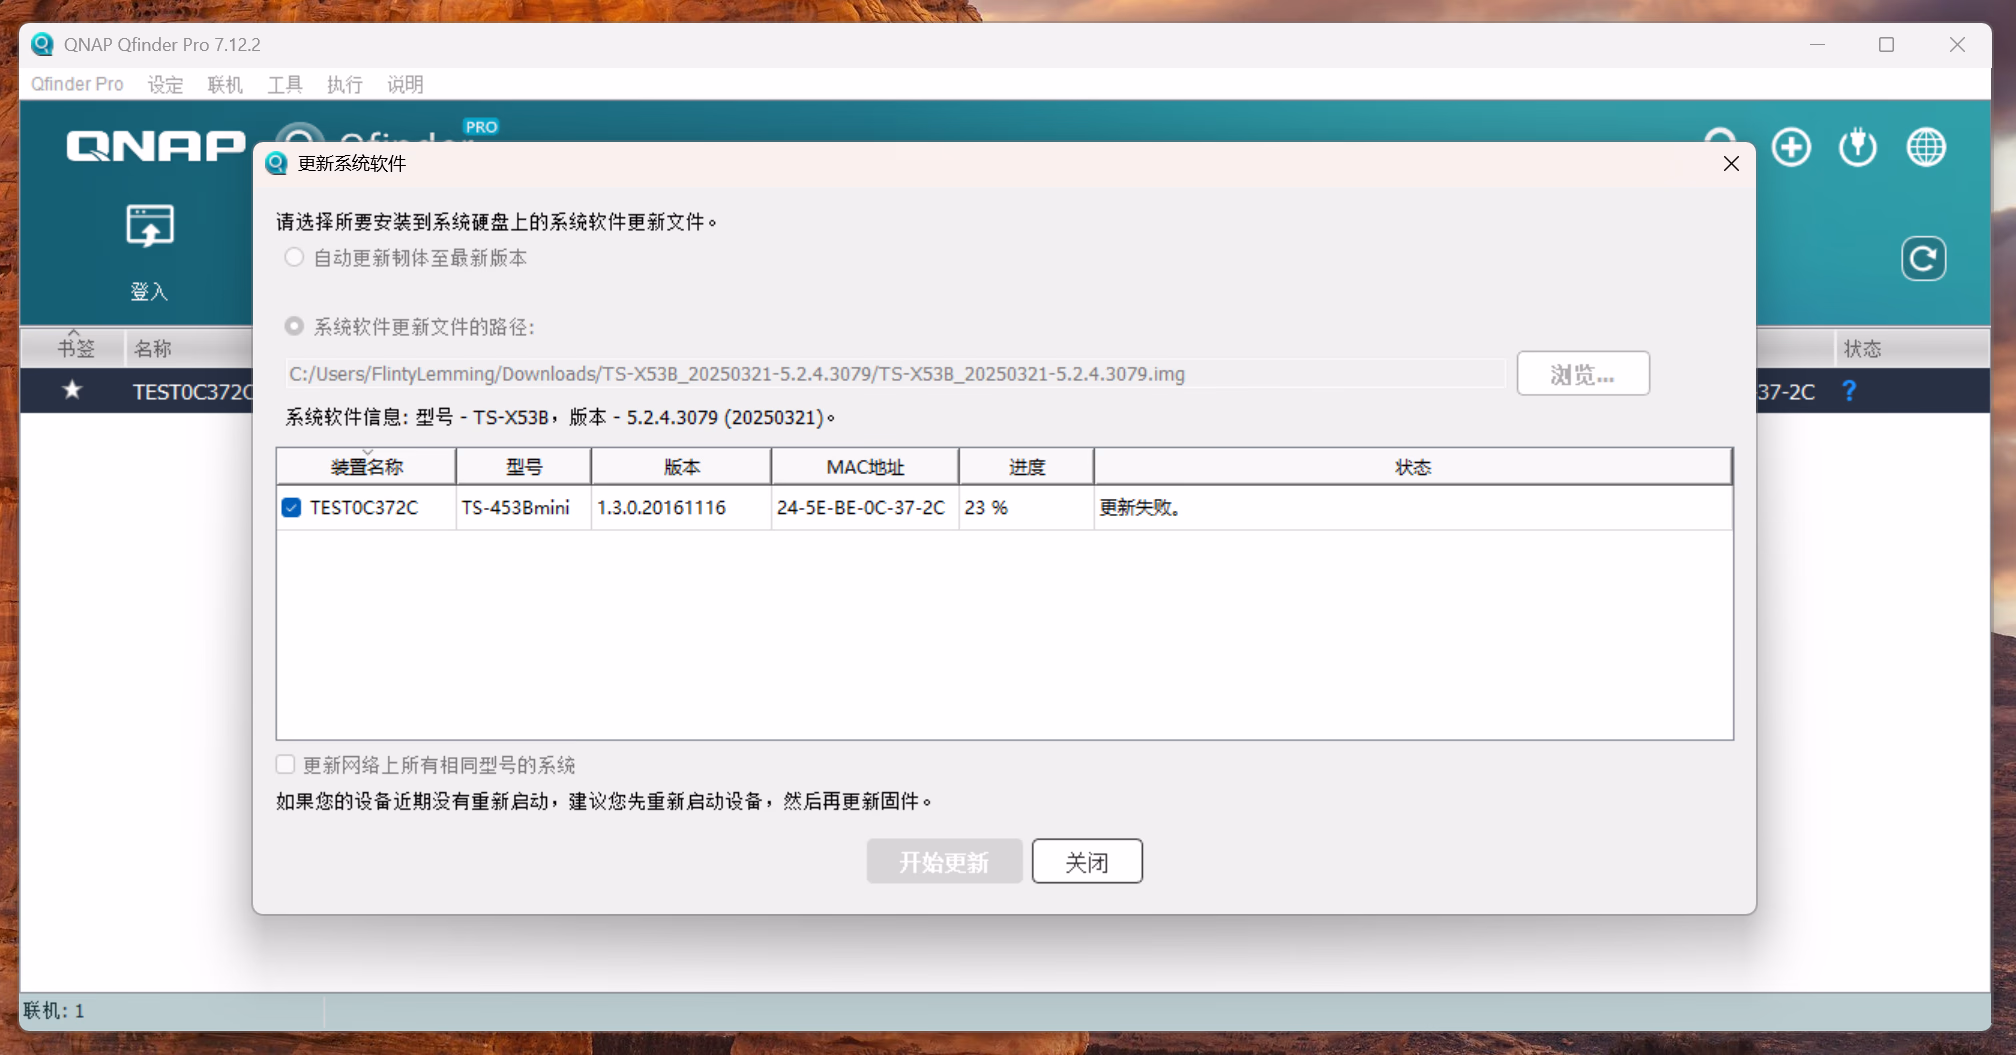This screenshot has height=1055, width=2016.
Task: Click the QNAP logo in the header
Action: pos(156,147)
